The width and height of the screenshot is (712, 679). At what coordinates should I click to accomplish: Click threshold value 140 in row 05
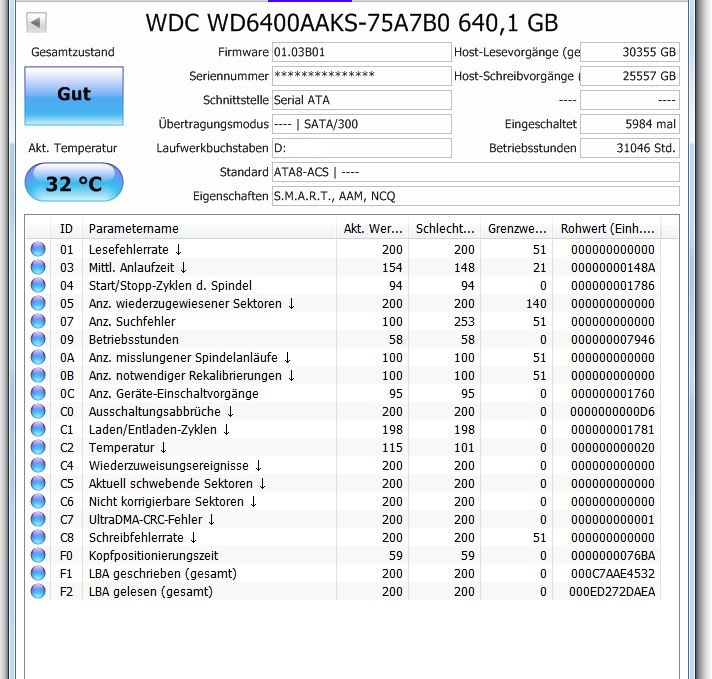tap(536, 303)
